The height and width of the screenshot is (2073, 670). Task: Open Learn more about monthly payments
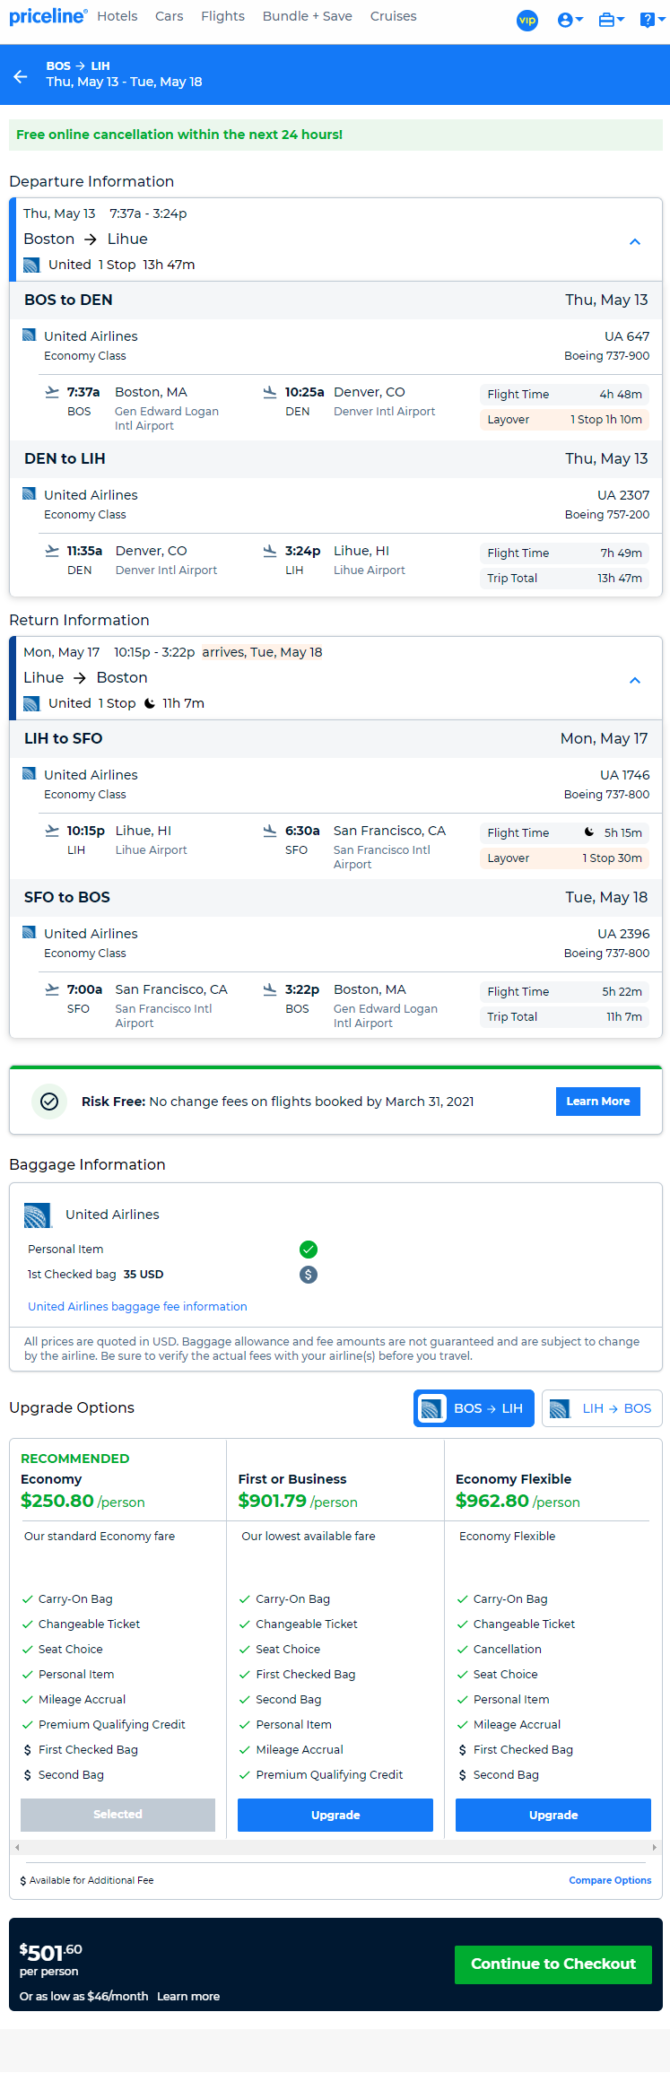[x=188, y=1996]
